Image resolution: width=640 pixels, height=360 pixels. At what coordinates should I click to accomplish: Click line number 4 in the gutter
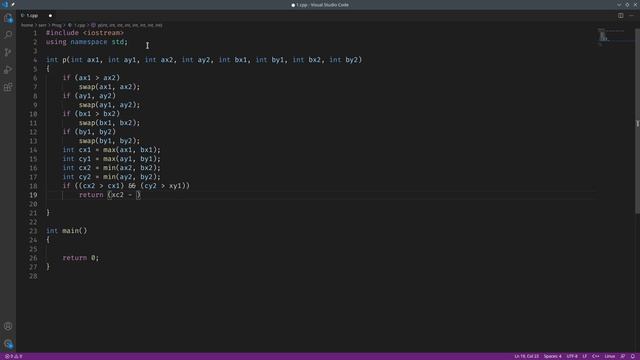[x=35, y=60]
